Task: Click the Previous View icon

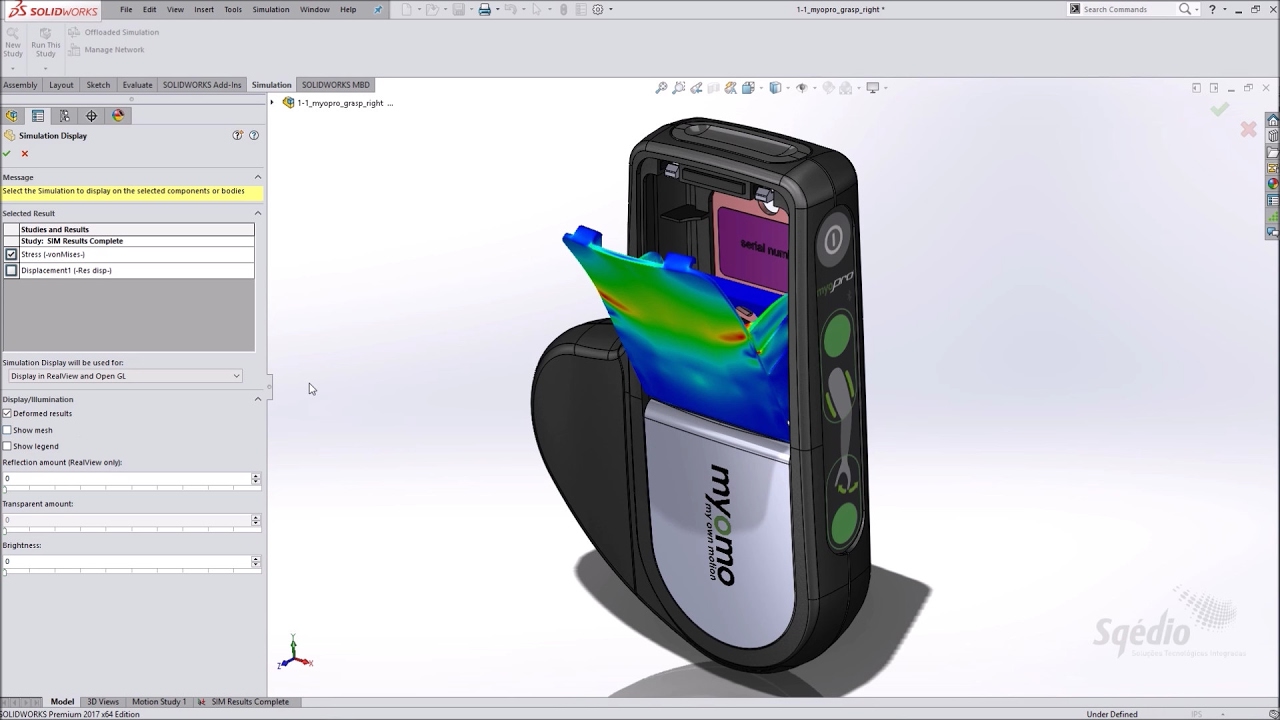Action: click(696, 88)
